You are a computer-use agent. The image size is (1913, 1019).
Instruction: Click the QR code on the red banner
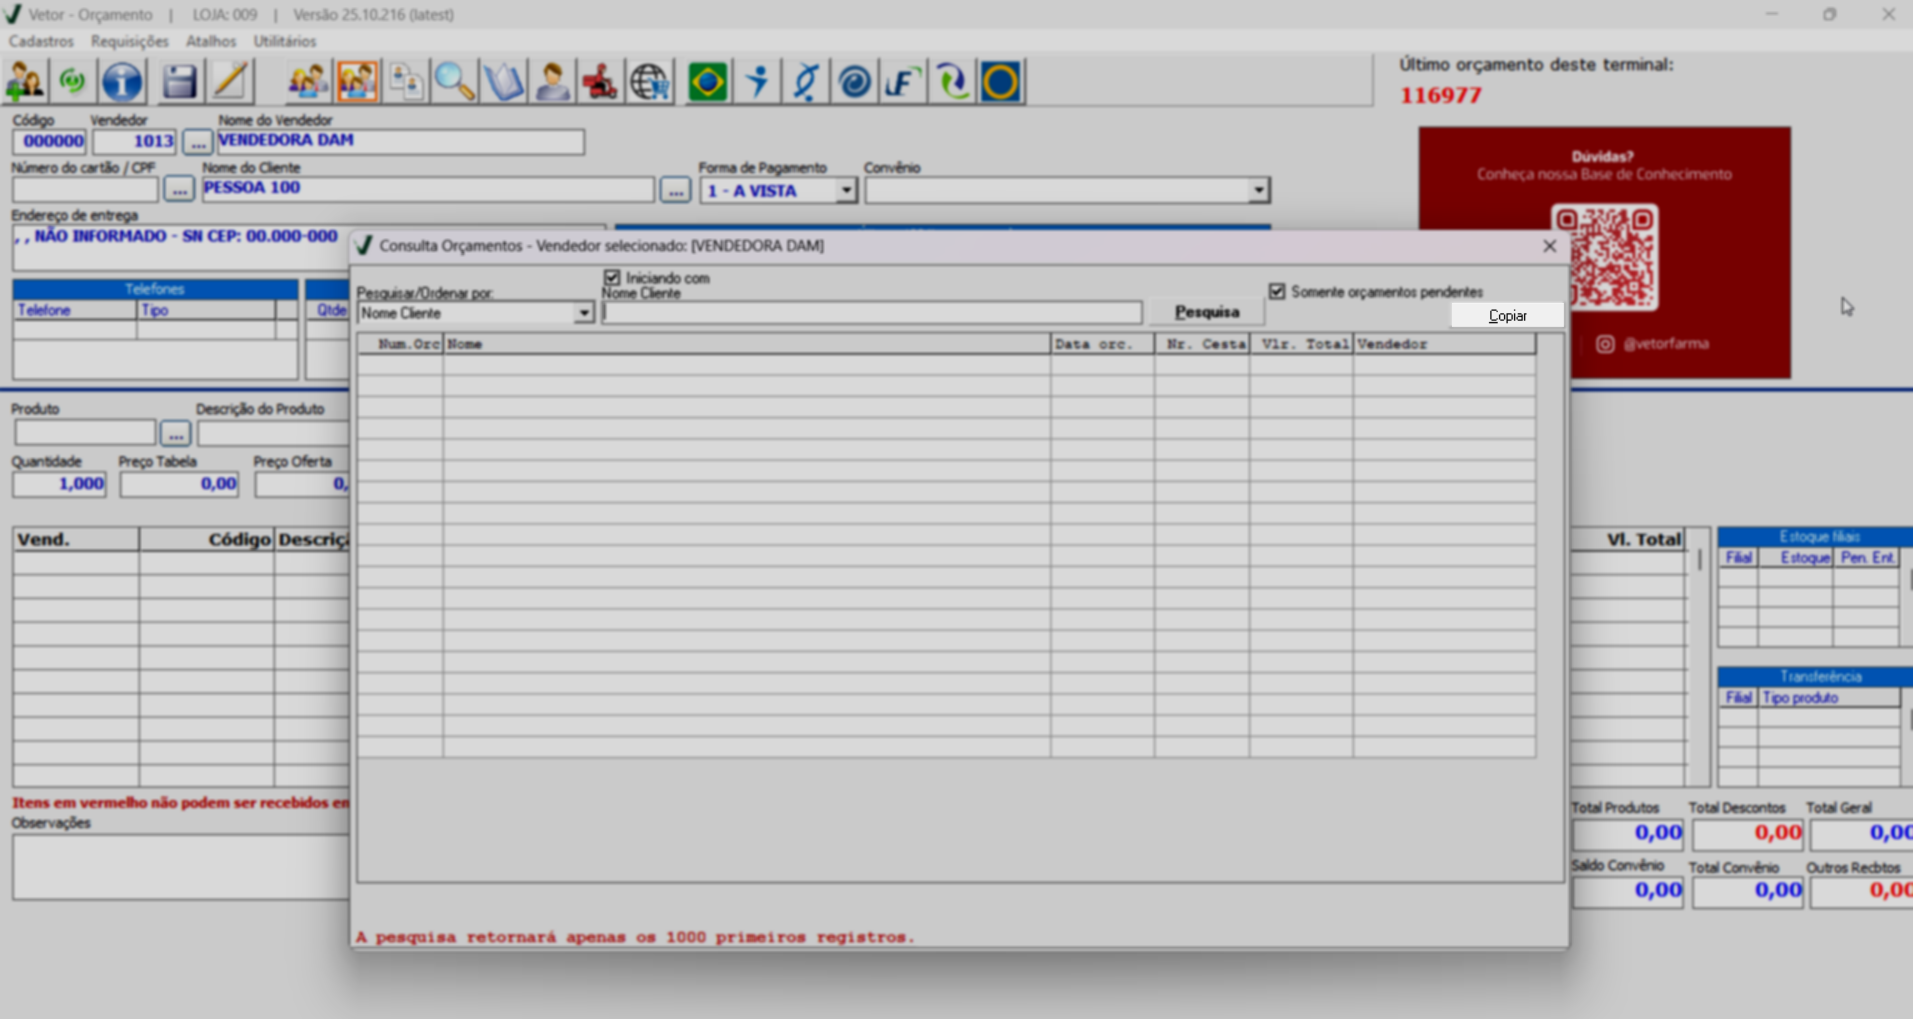(x=1604, y=257)
